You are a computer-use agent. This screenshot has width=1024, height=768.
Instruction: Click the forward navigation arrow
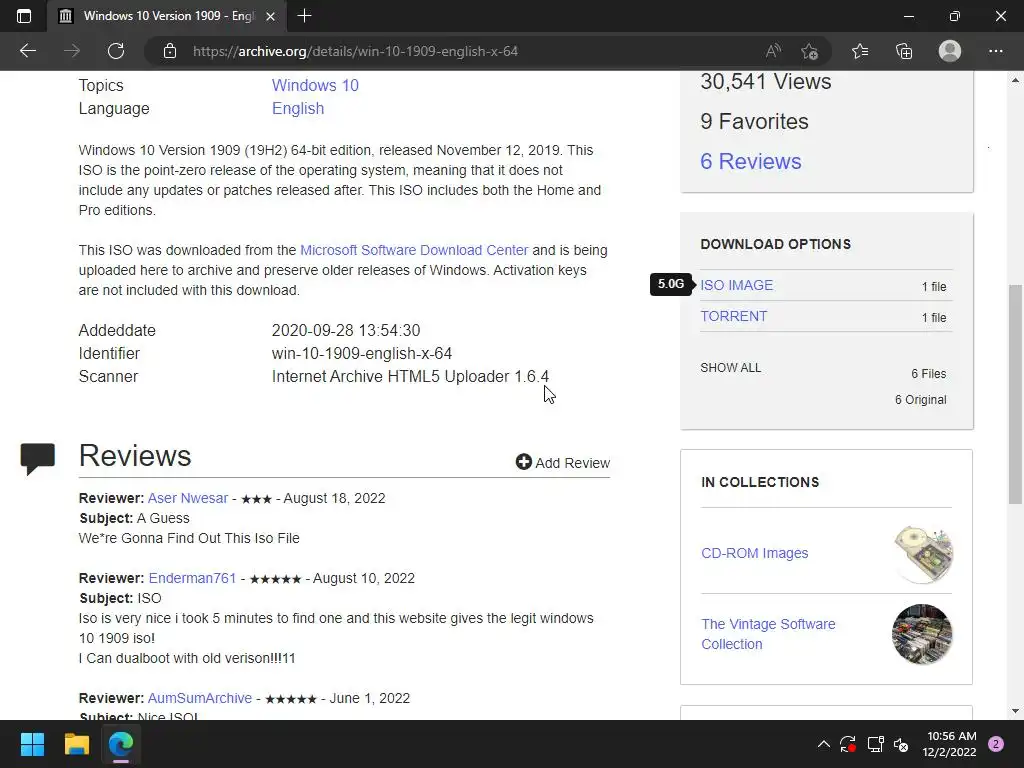coord(72,51)
